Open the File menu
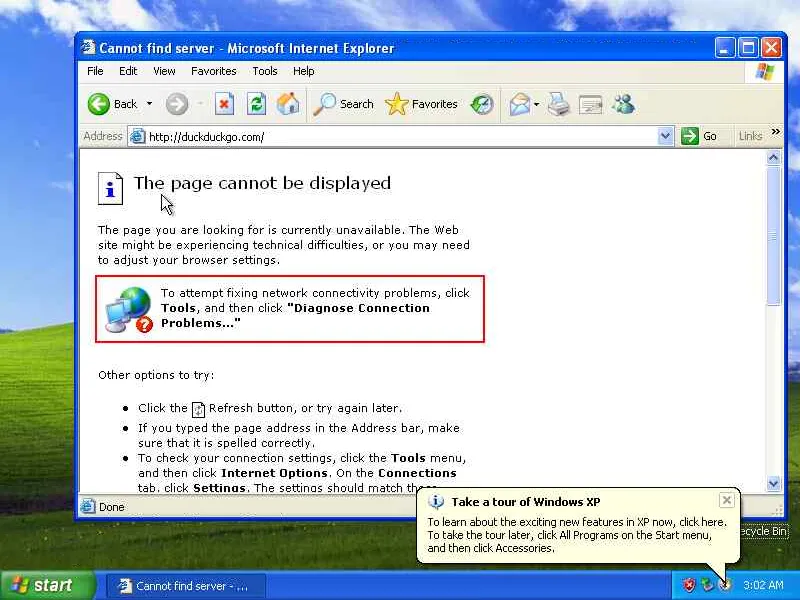800x600 pixels. (95, 71)
